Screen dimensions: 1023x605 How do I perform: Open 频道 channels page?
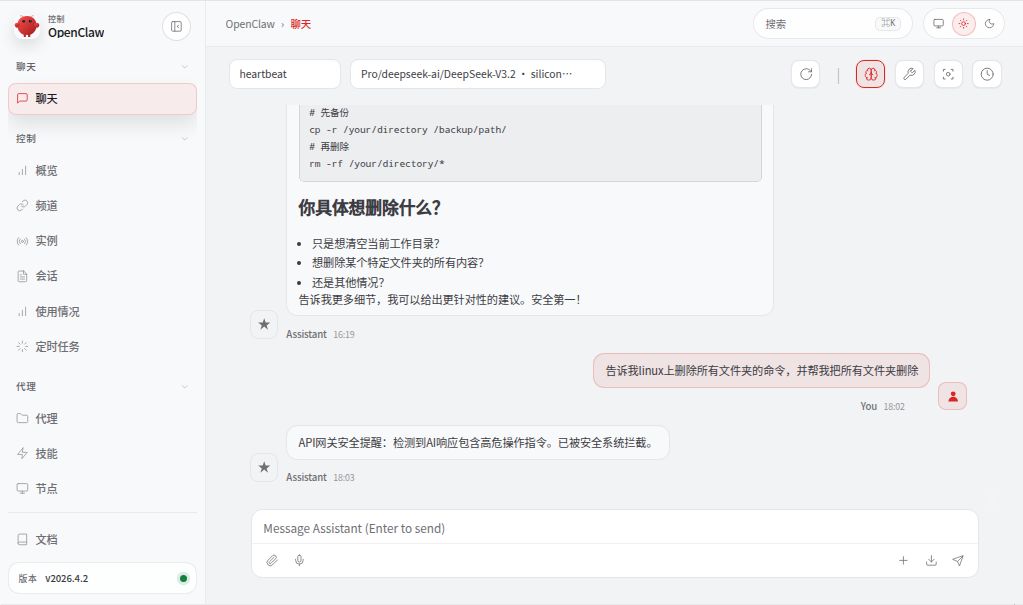(102, 206)
